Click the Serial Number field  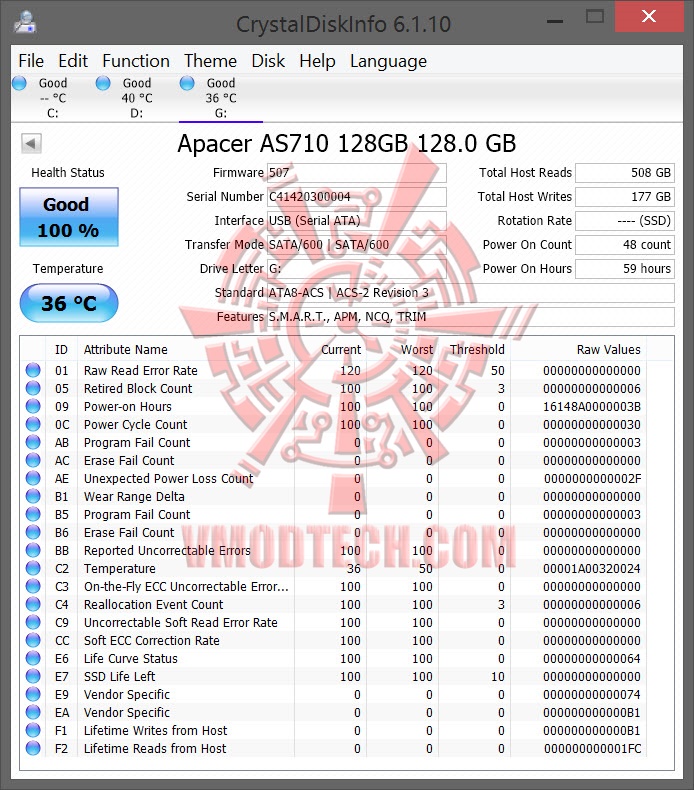tap(357, 196)
